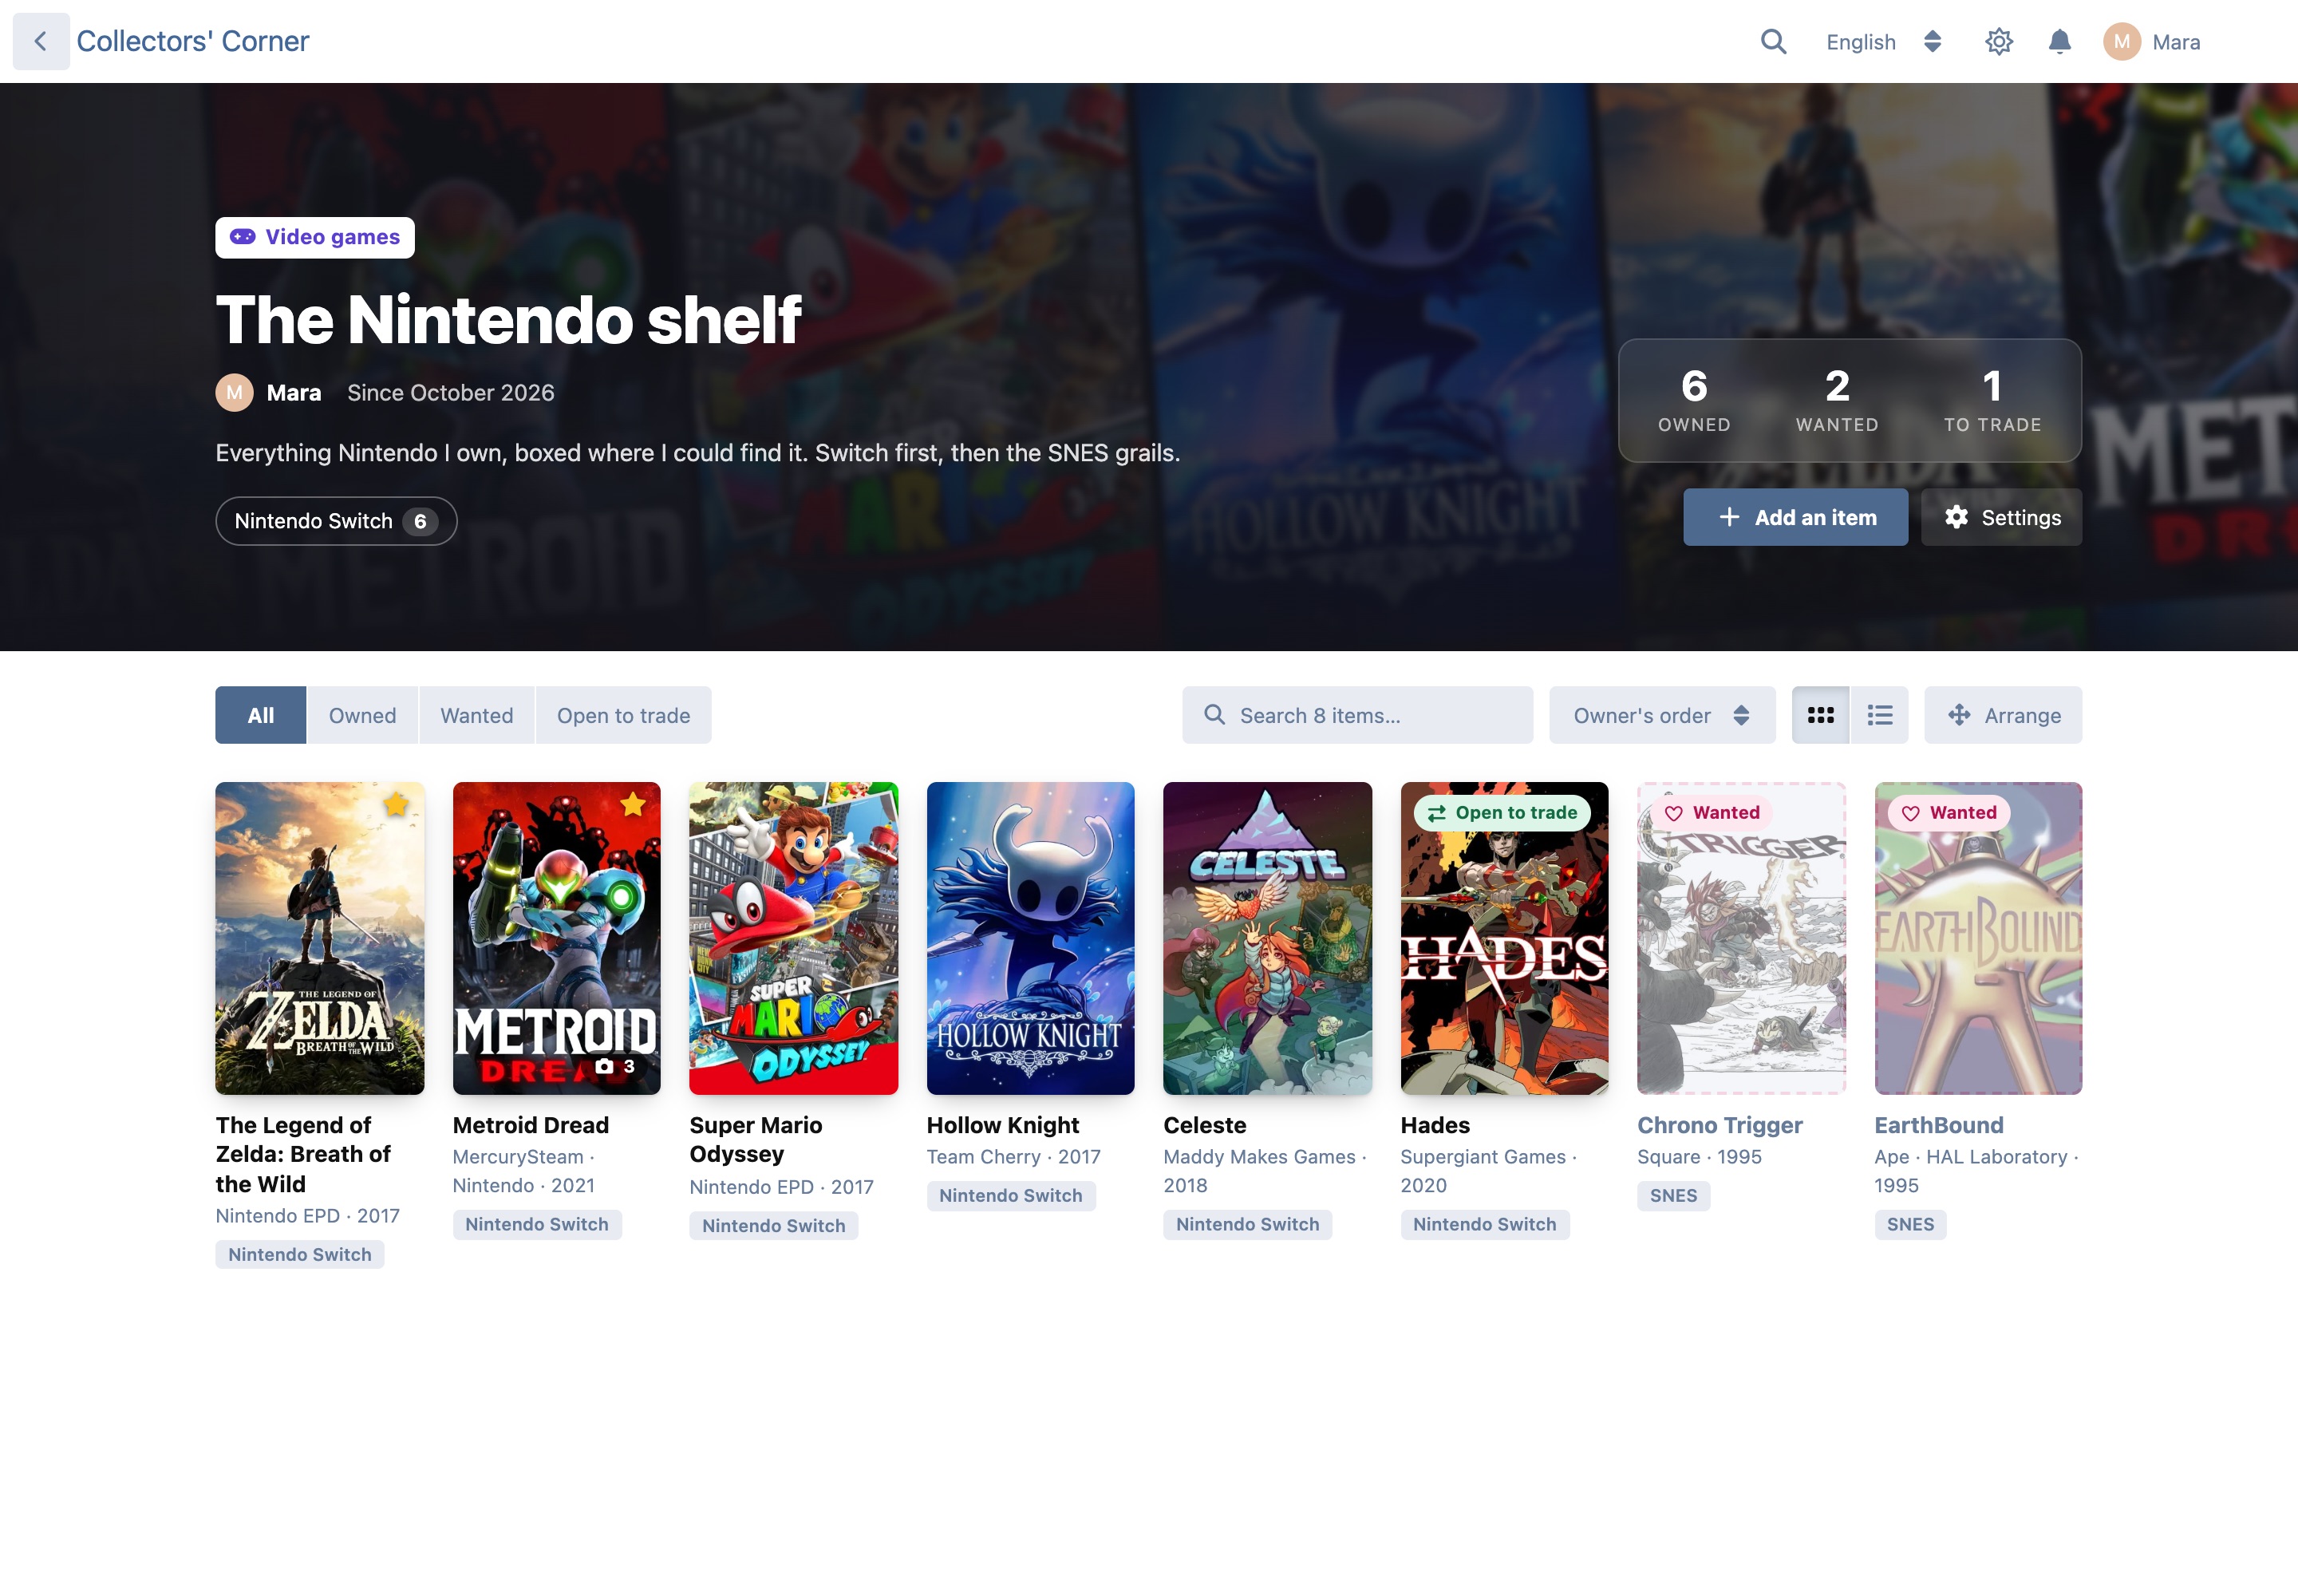Click the 1 To Trade stat

1992,400
